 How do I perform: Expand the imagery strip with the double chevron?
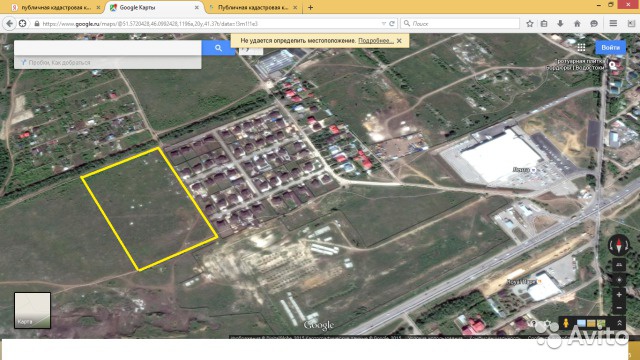point(619,323)
